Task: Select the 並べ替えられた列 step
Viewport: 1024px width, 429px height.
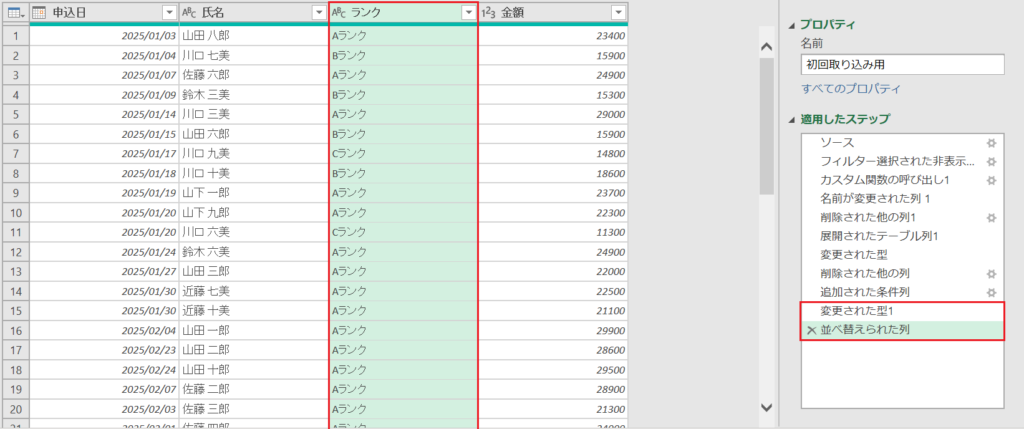Action: (x=902, y=330)
